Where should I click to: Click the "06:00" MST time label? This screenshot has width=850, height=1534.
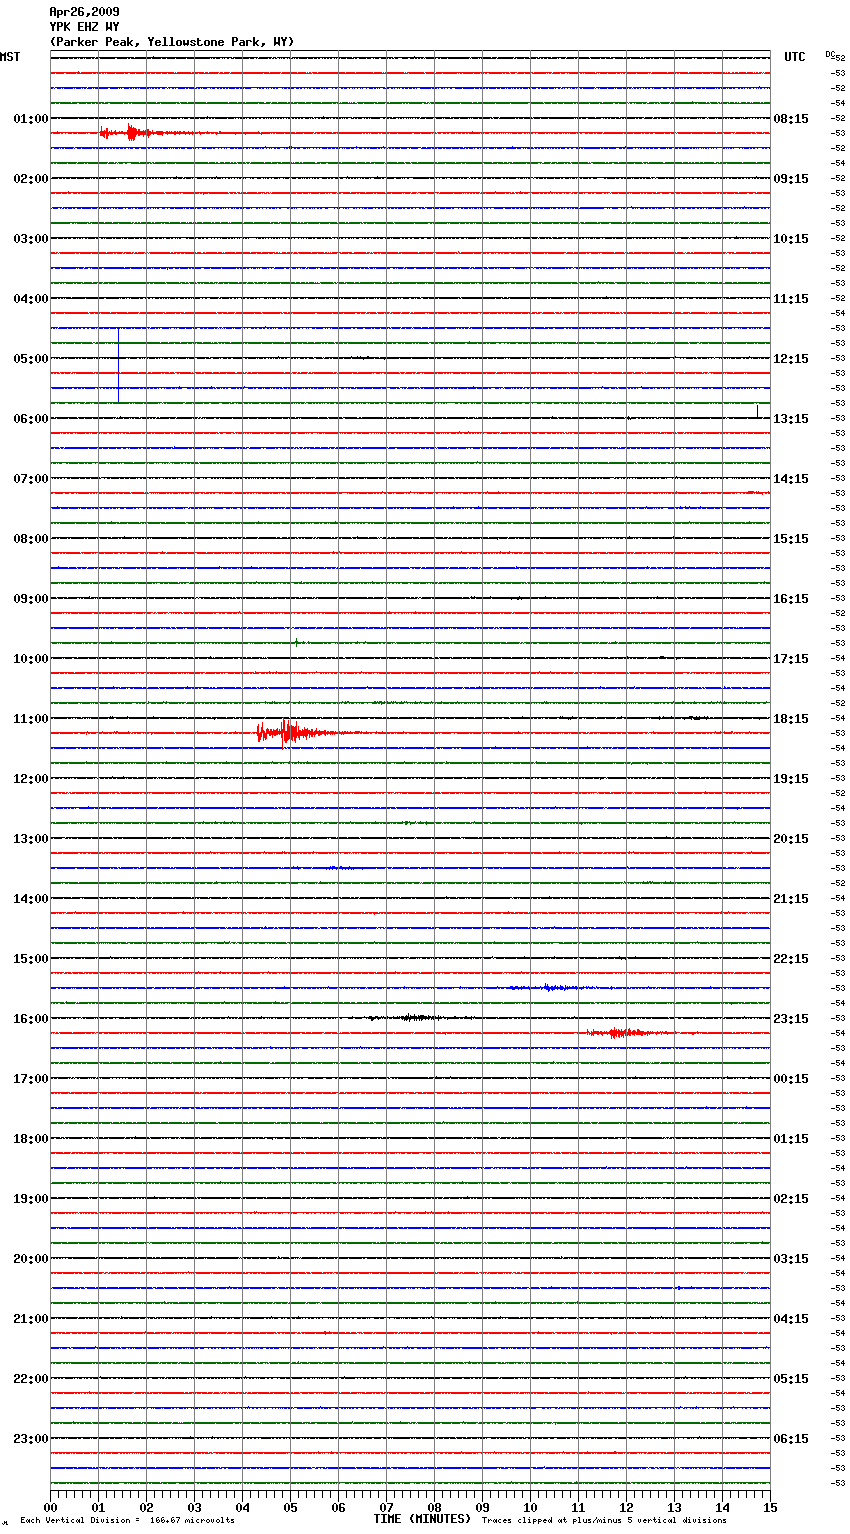[31, 419]
